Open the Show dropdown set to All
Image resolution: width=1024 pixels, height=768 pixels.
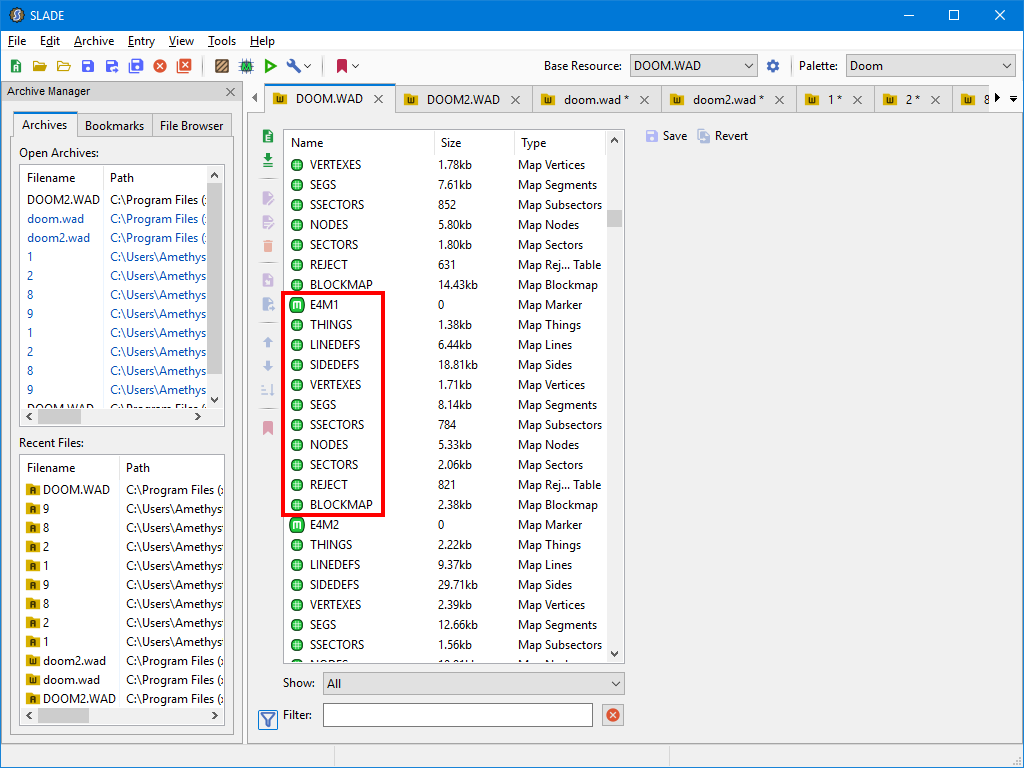pos(473,684)
